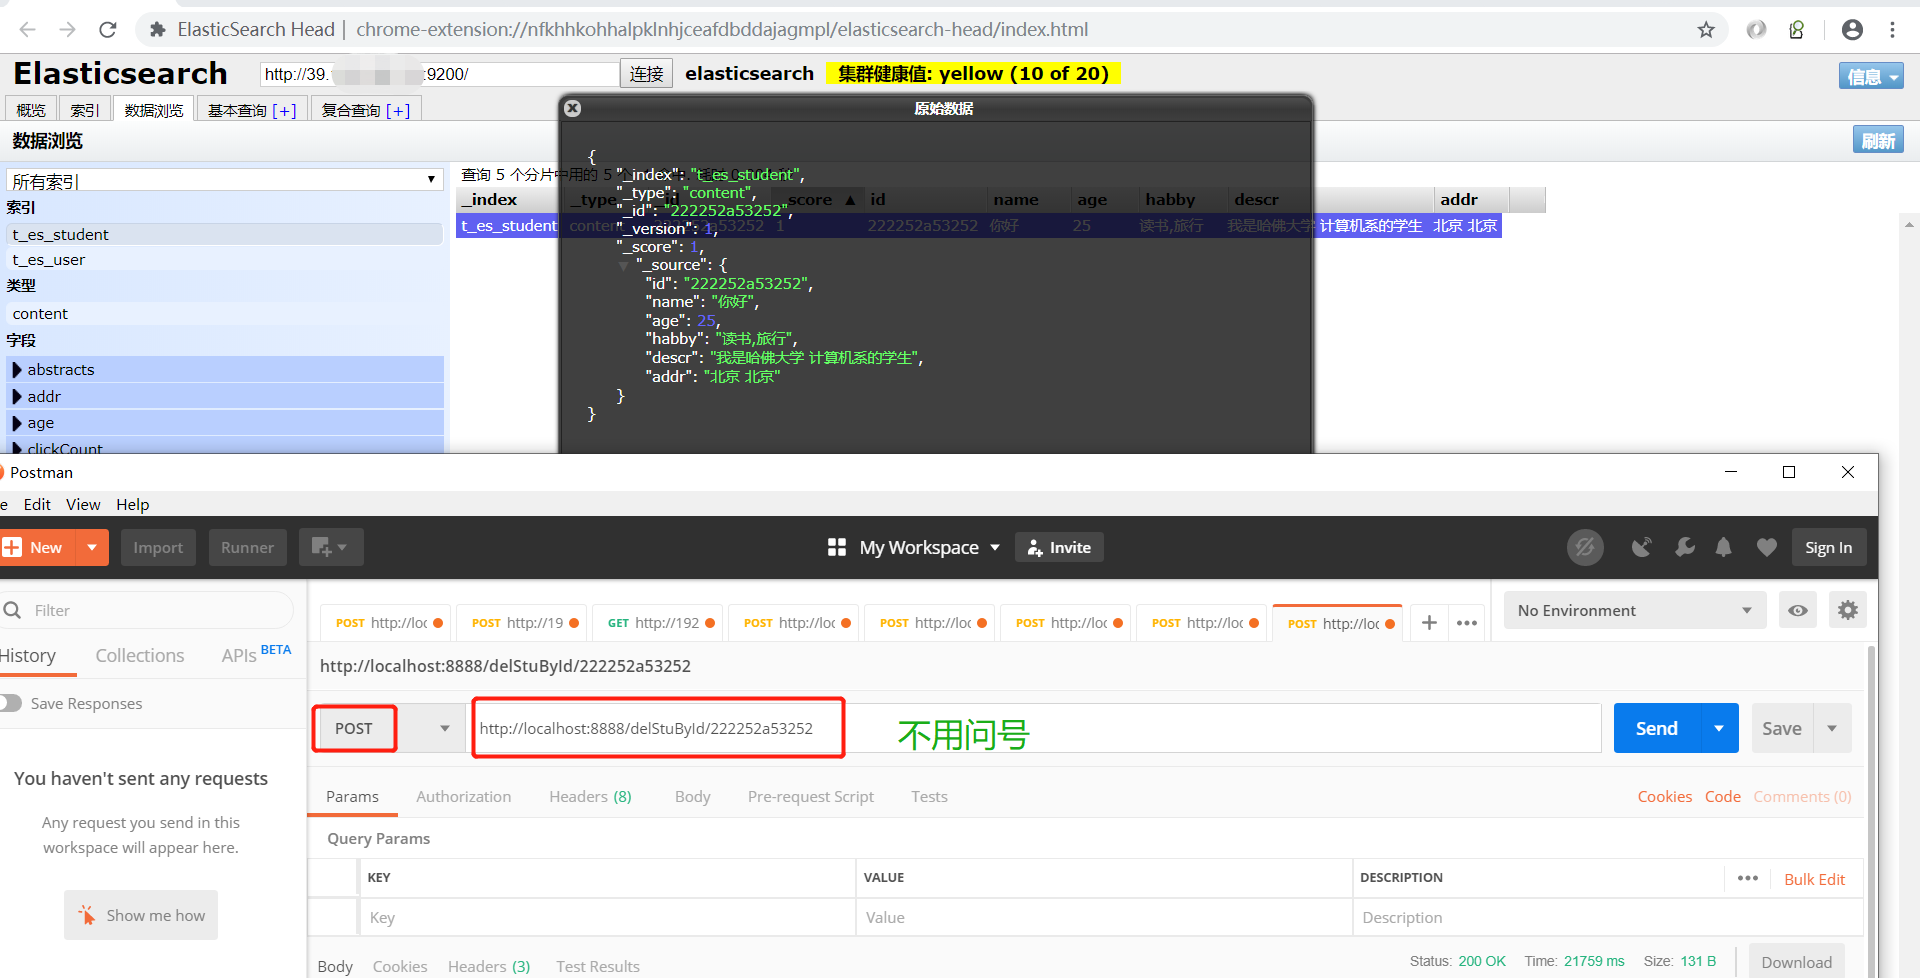Click Sign In in Postman
This screenshot has width=1920, height=978.
click(1828, 547)
